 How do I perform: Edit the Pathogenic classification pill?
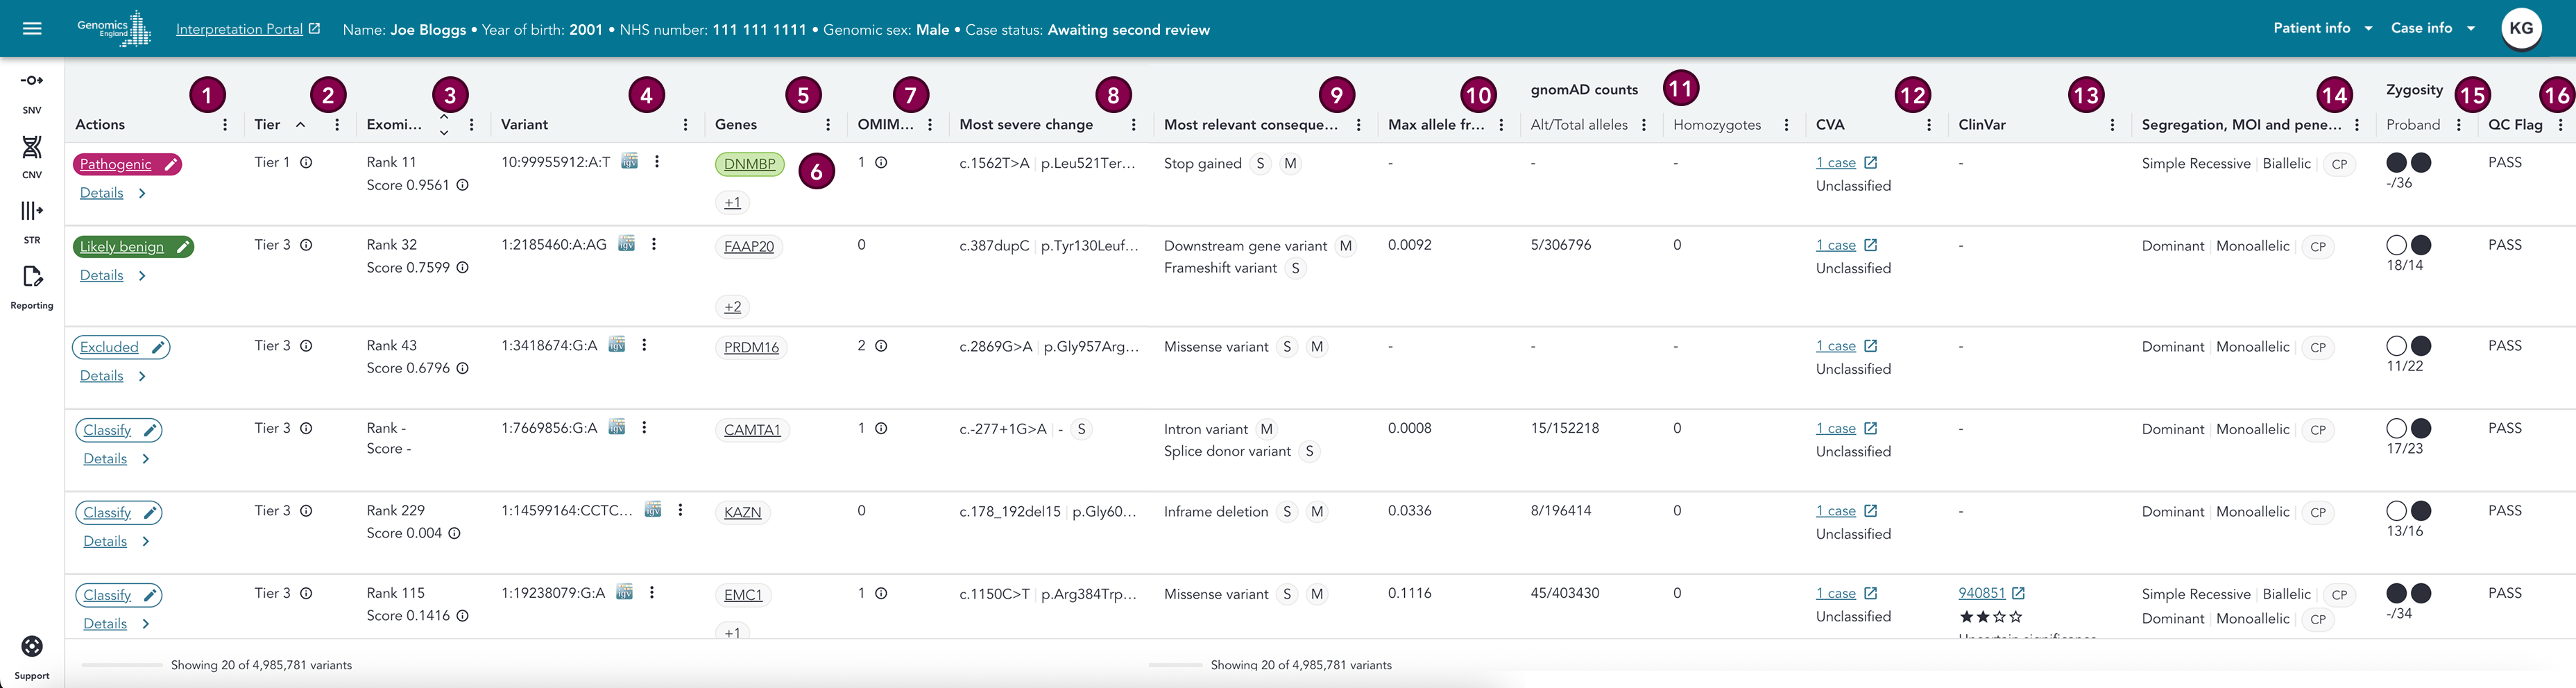pyautogui.click(x=127, y=164)
